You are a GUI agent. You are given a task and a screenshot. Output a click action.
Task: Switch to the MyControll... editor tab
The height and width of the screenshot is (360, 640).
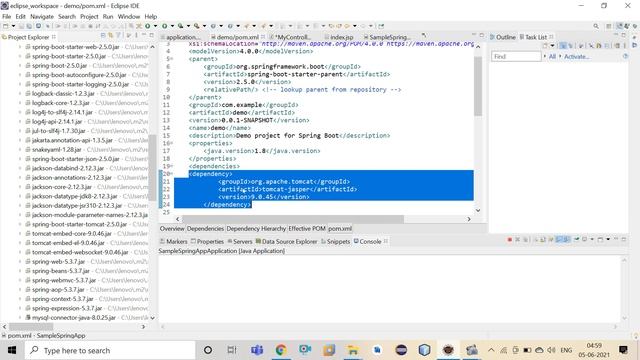click(290, 37)
